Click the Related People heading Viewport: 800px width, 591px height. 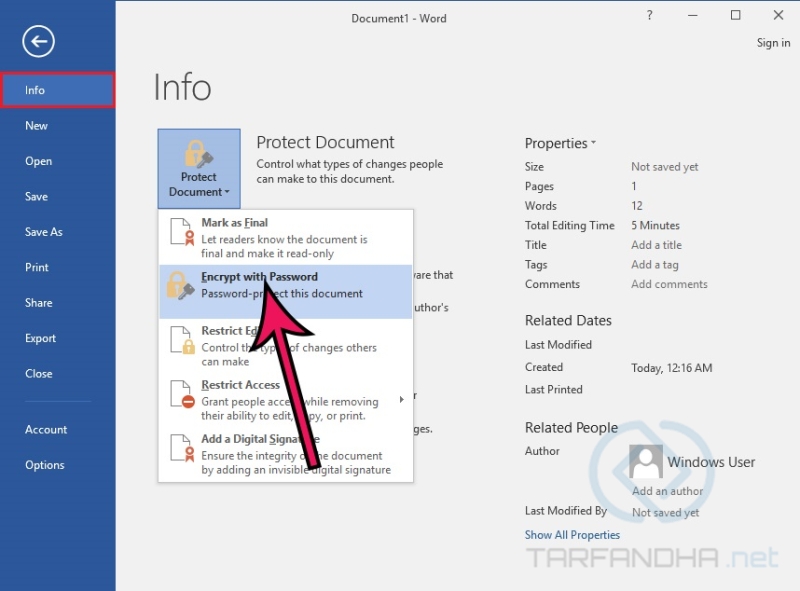571,428
